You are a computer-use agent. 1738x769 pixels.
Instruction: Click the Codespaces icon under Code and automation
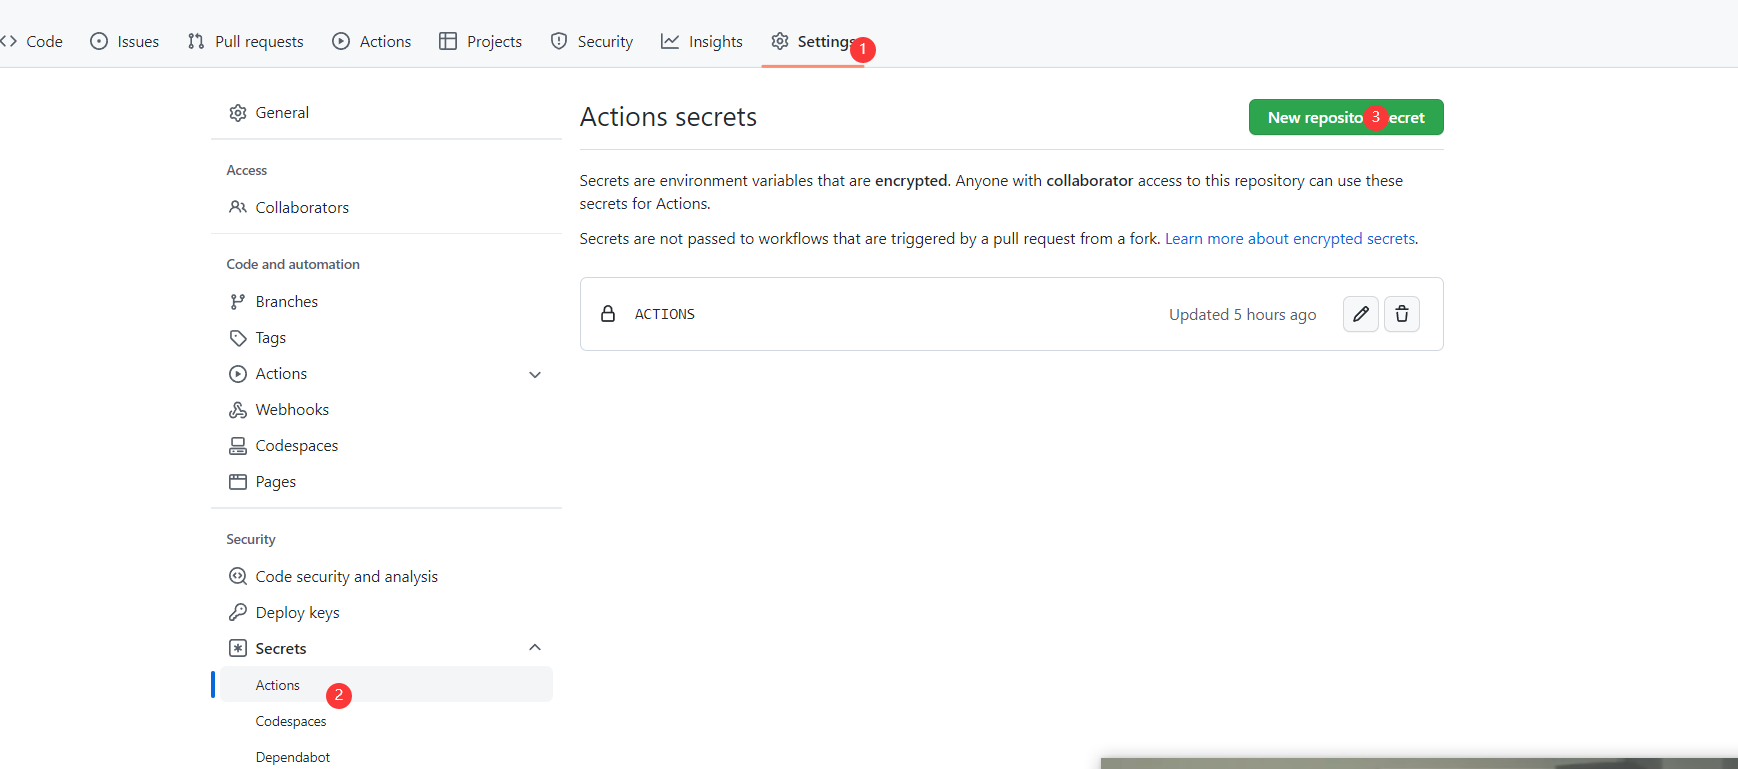(238, 446)
